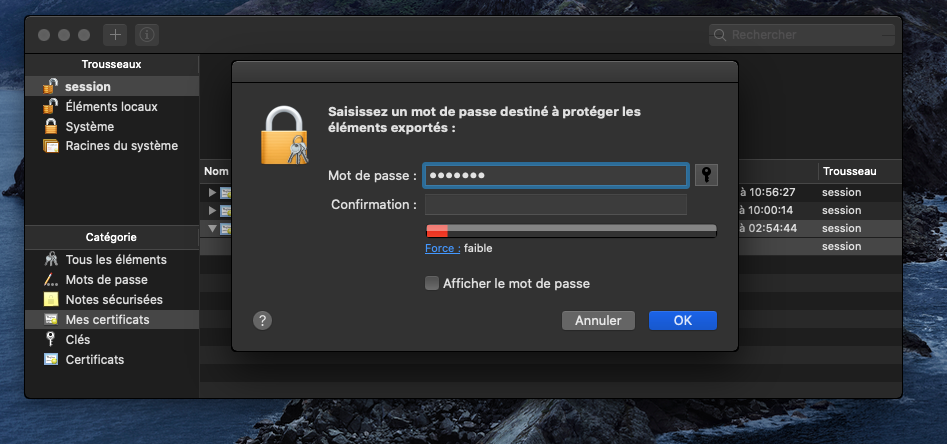This screenshot has width=947, height=444.
Task: Click the password strength indicator bar
Action: click(x=571, y=231)
